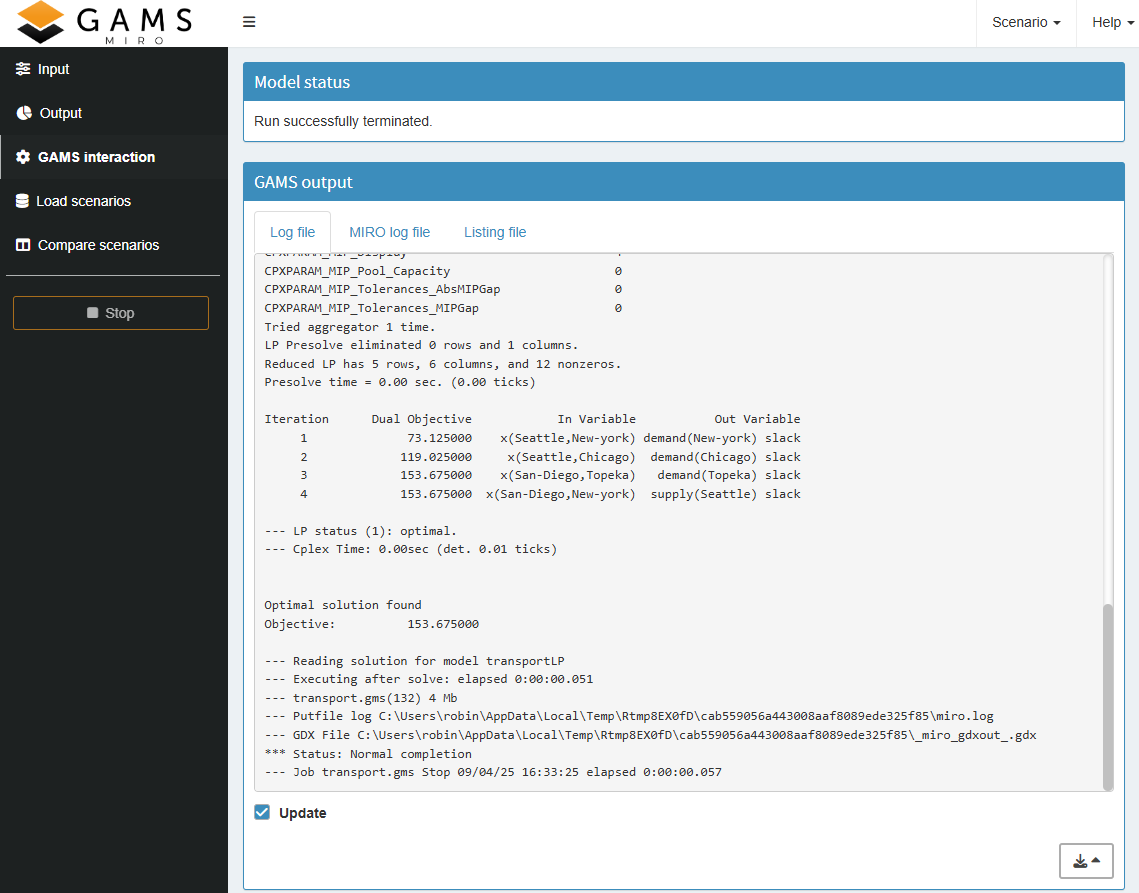Go to Output section
The image size is (1139, 893).
click(60, 113)
